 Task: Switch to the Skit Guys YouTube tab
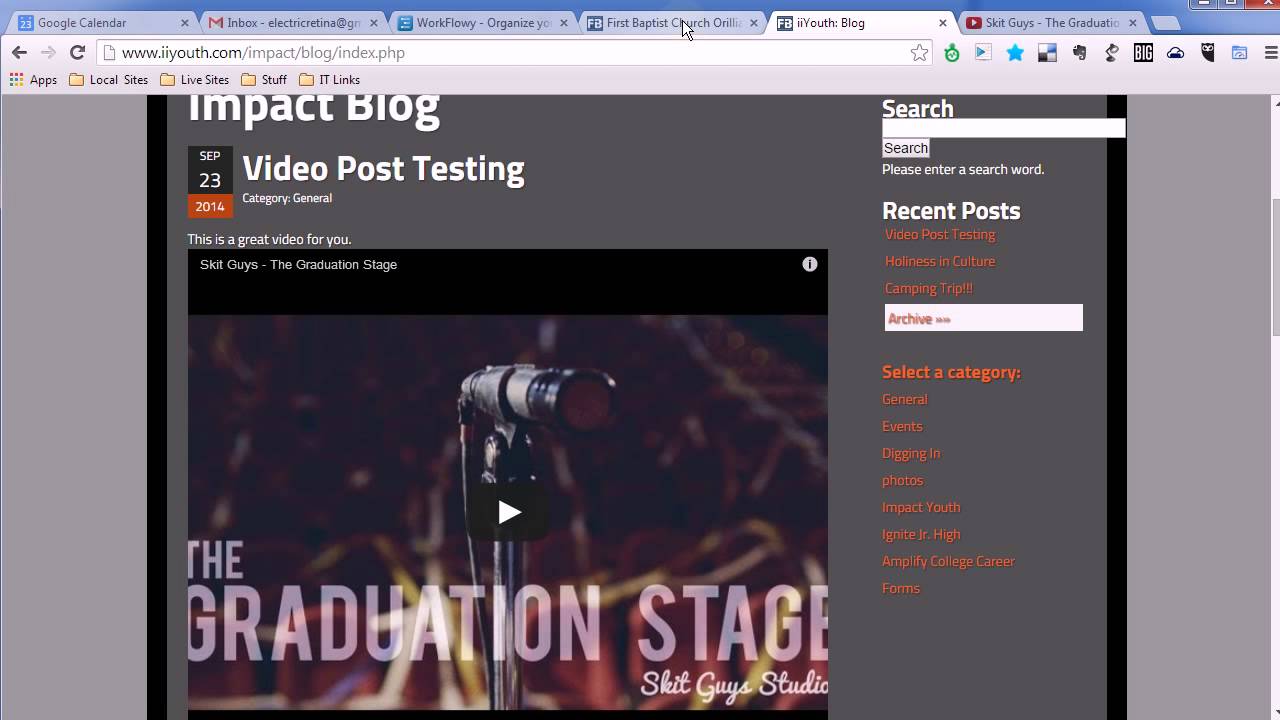[x=1050, y=22]
